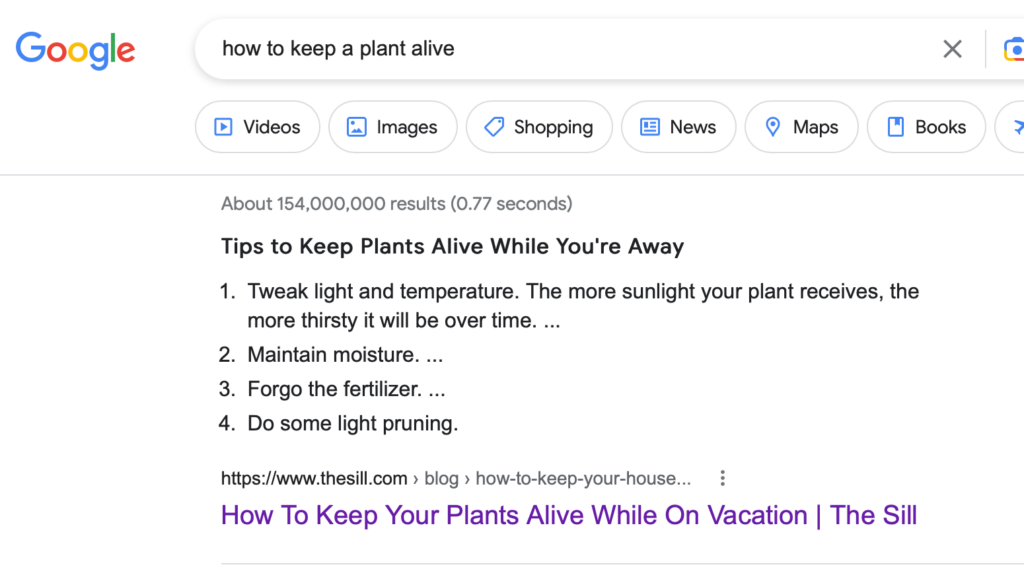This screenshot has width=1024, height=577.
Task: Click inside the search input field
Action: tap(500, 48)
